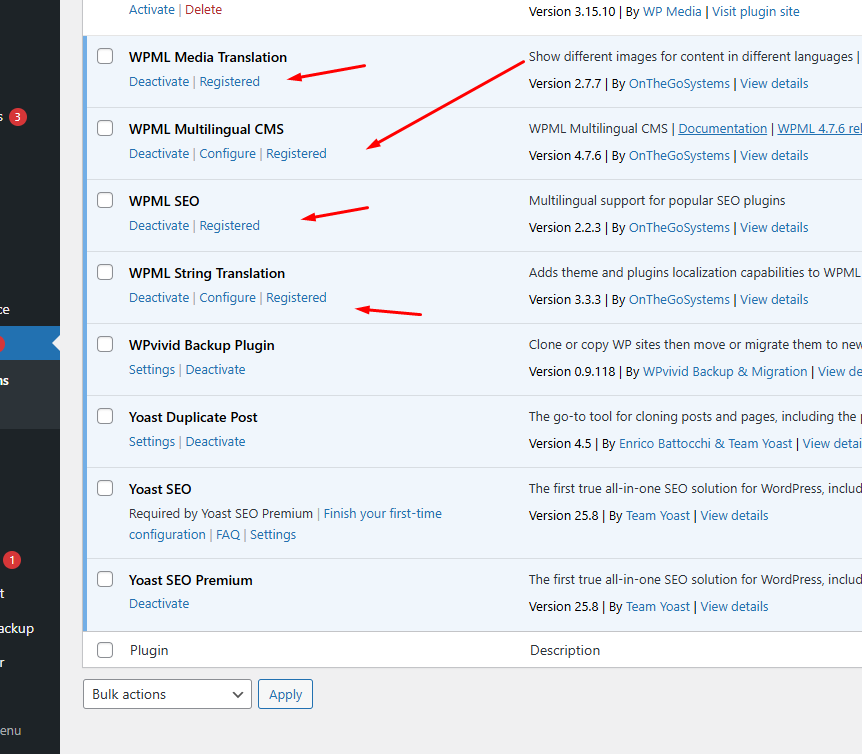Click Registered under WPML String Translation
This screenshot has height=754, width=862.
pos(296,297)
